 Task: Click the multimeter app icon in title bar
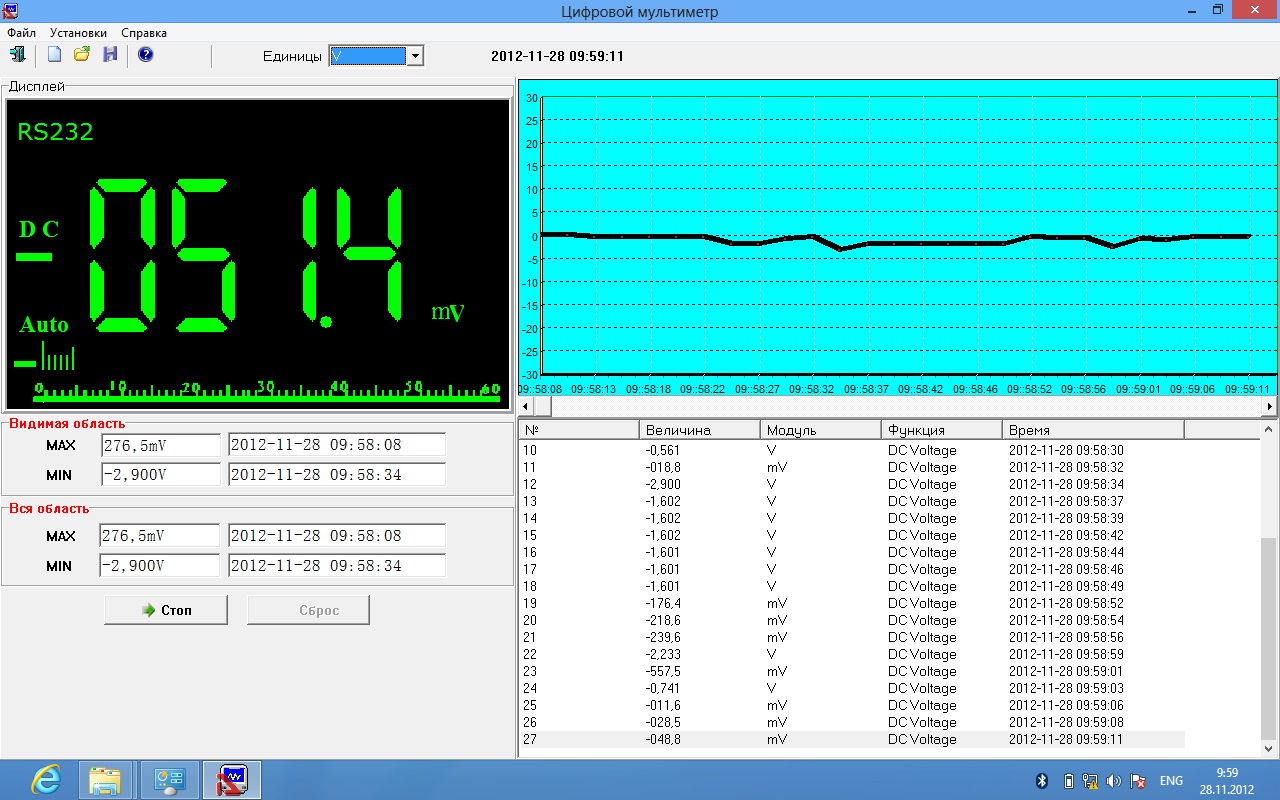[x=10, y=11]
